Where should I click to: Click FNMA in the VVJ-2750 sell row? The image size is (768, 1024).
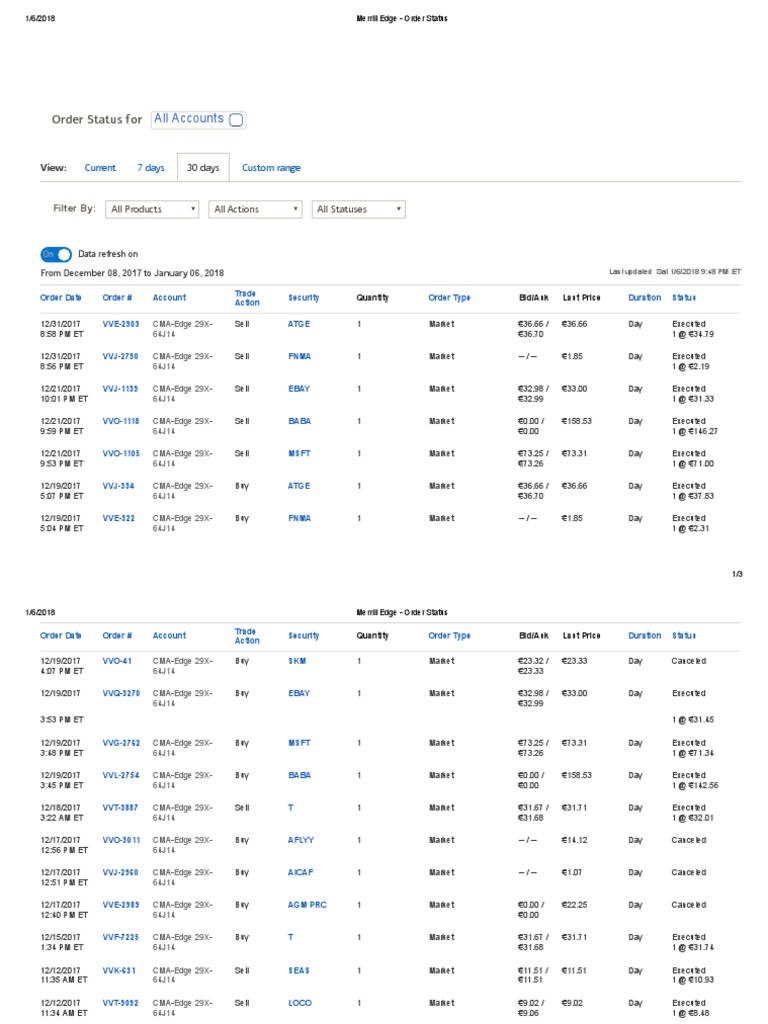point(300,357)
